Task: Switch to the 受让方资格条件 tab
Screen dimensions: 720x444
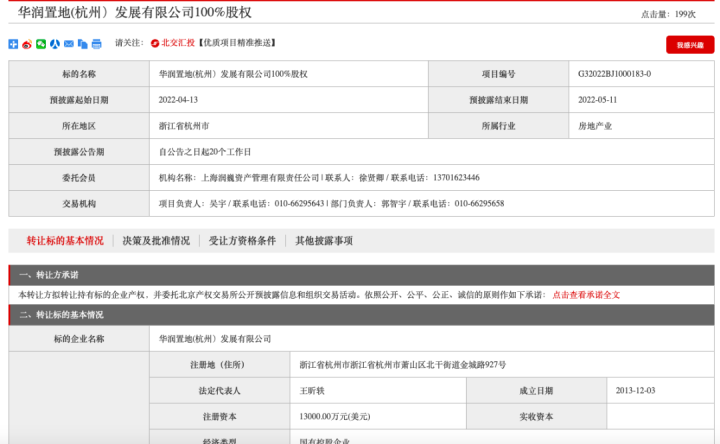Action: point(242,241)
